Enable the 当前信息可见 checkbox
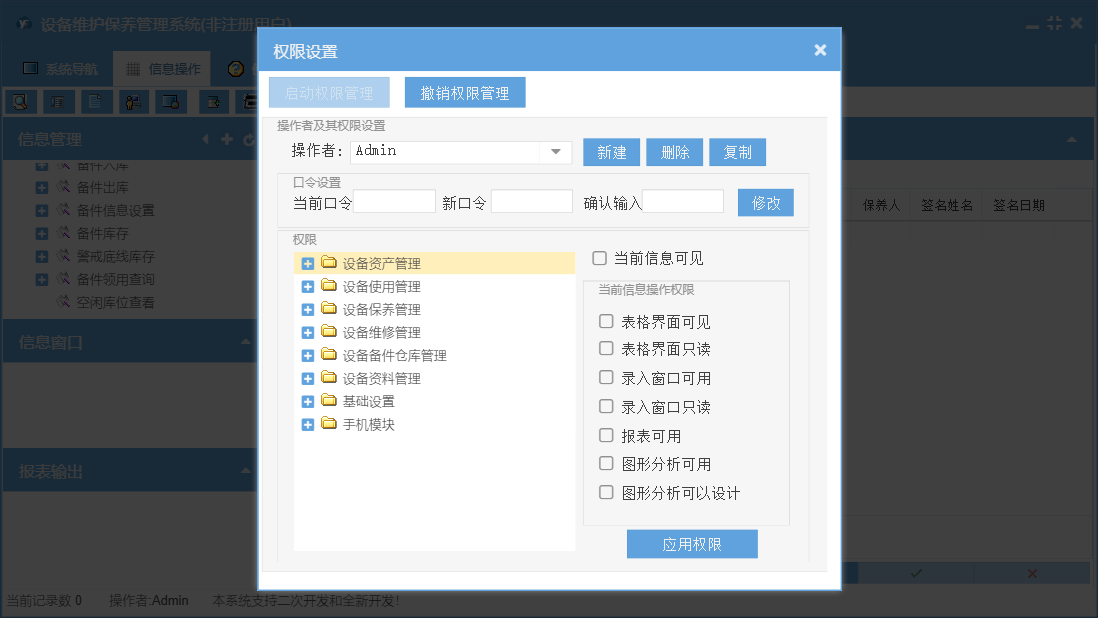The height and width of the screenshot is (618, 1098). (x=600, y=258)
